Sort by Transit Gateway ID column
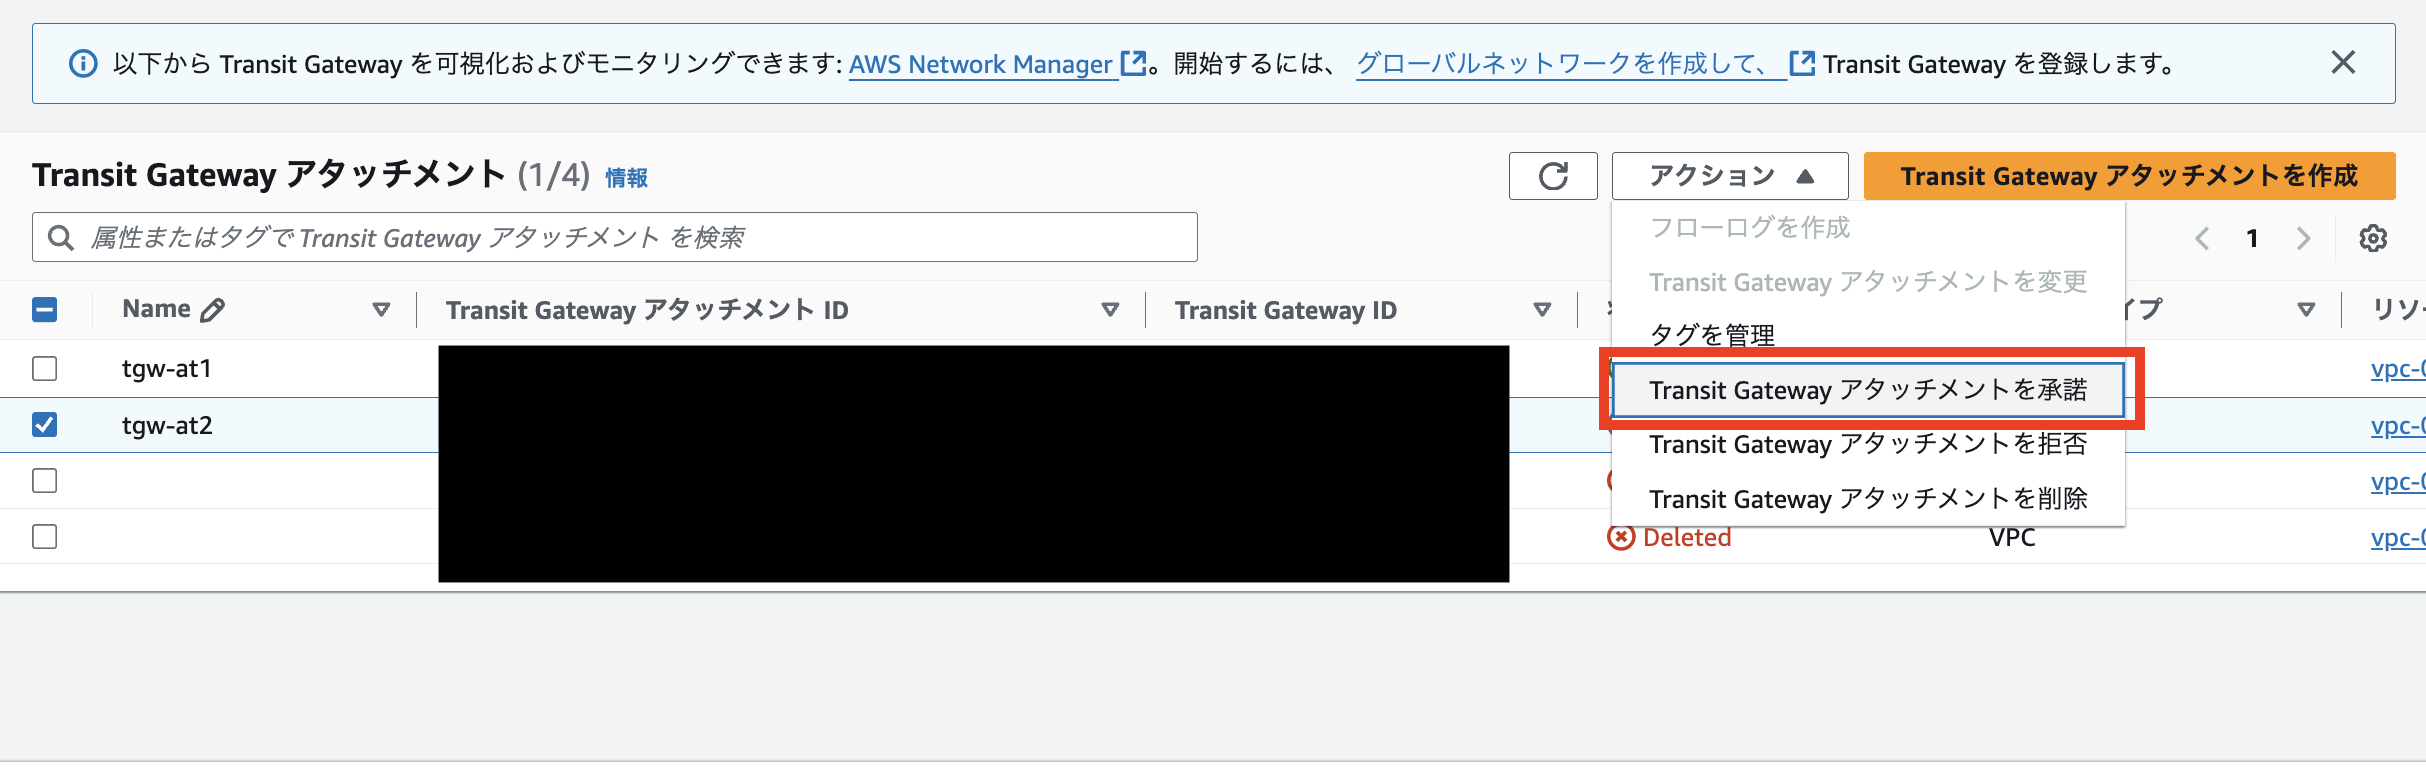2426x770 pixels. click(1543, 310)
